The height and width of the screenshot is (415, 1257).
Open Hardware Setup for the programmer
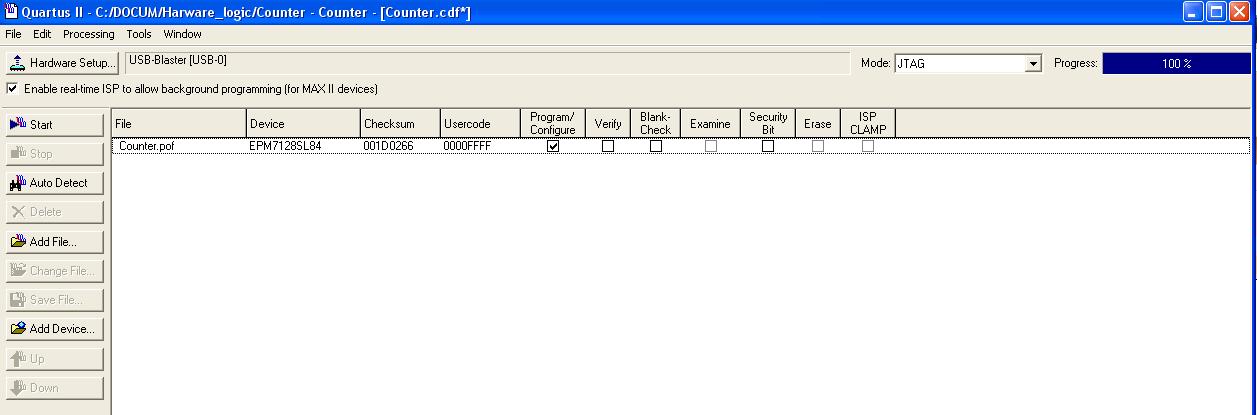(62, 63)
